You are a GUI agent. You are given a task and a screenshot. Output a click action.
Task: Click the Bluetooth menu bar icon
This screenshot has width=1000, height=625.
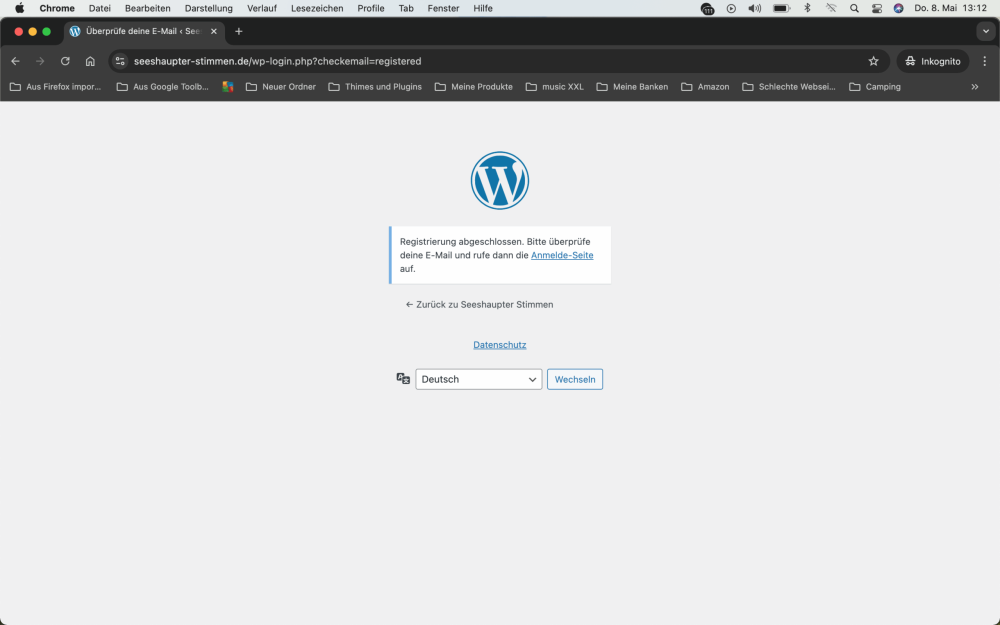pyautogui.click(x=807, y=8)
